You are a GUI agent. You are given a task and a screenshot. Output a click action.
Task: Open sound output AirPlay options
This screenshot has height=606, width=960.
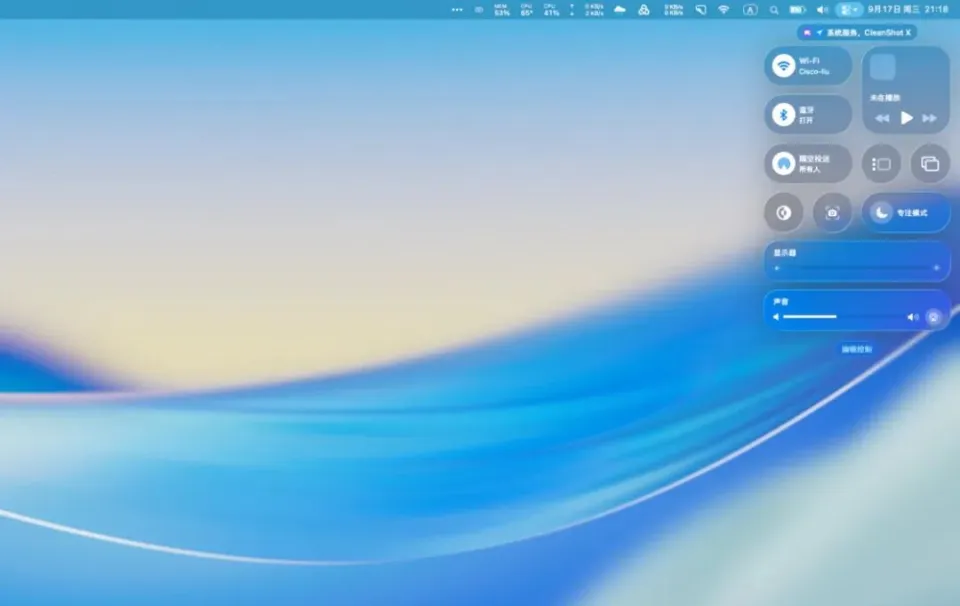pos(934,317)
